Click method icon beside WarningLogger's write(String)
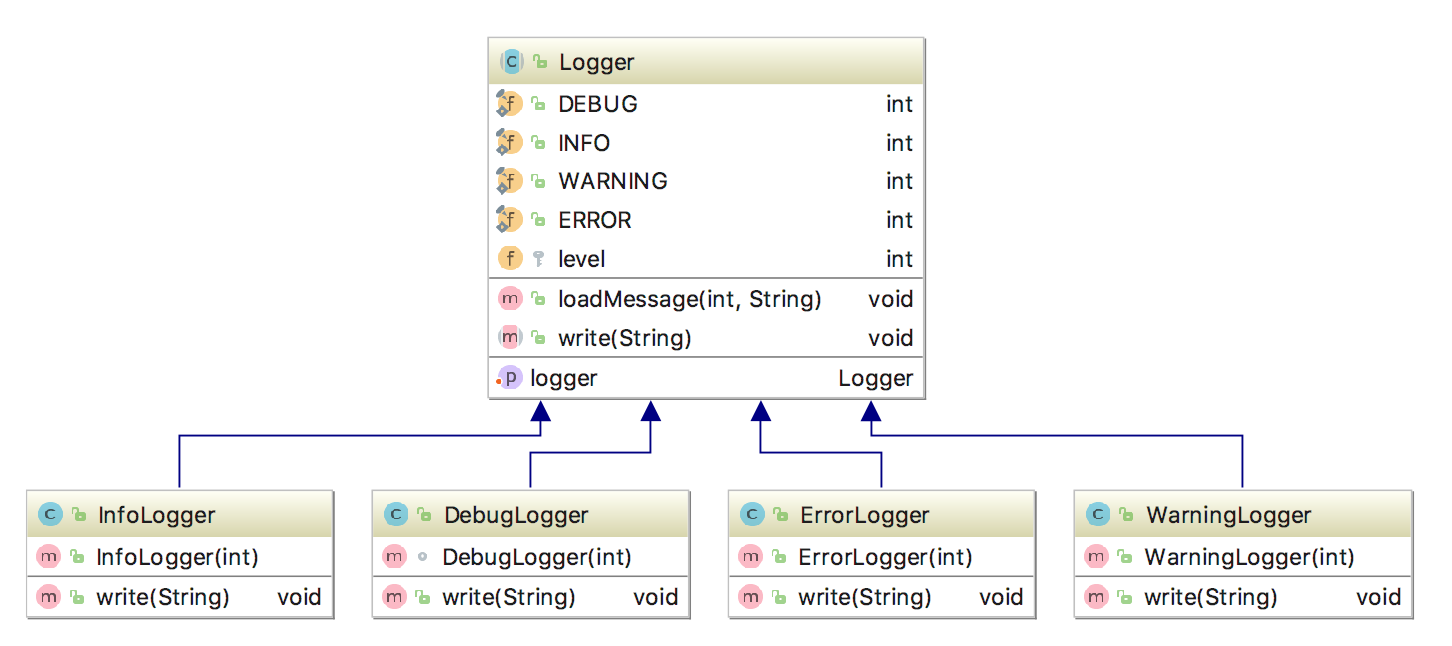Viewport: 1452px width, 646px height. tap(1096, 597)
